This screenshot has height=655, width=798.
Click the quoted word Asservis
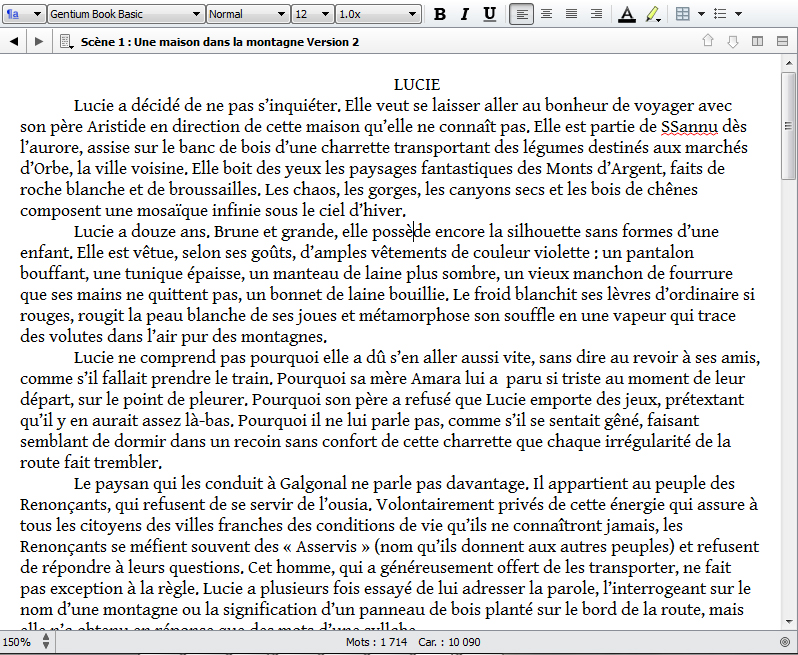click(326, 547)
